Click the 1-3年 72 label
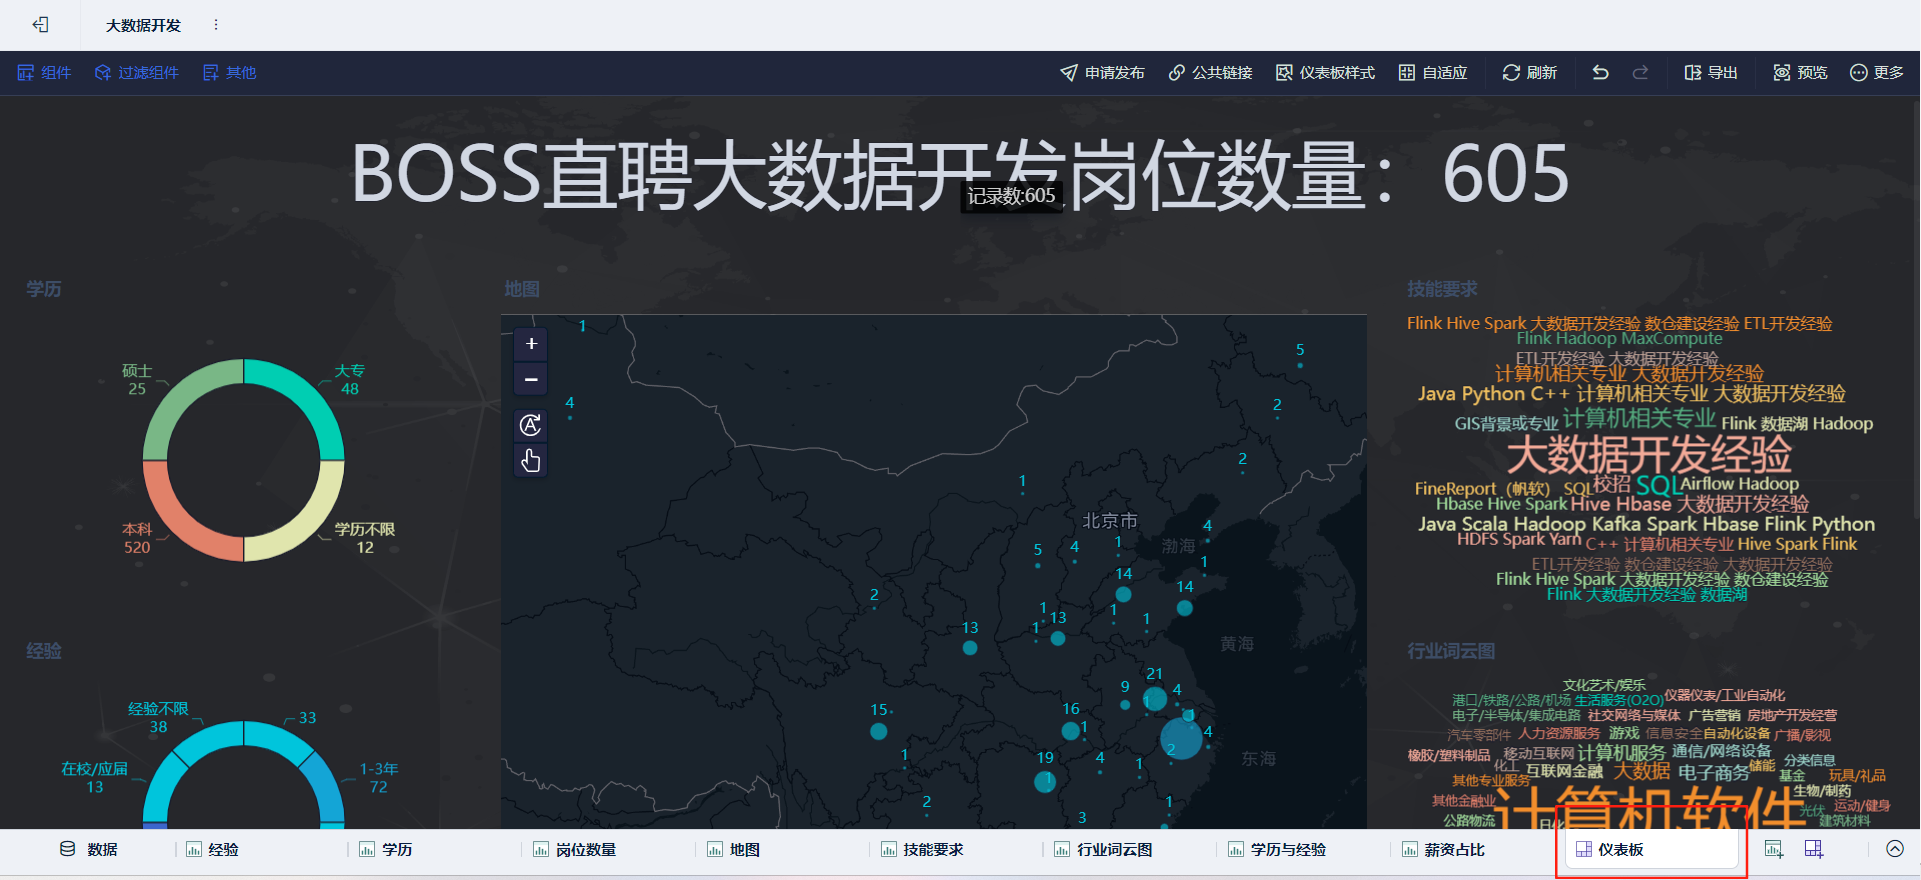The image size is (1921, 880). [379, 778]
